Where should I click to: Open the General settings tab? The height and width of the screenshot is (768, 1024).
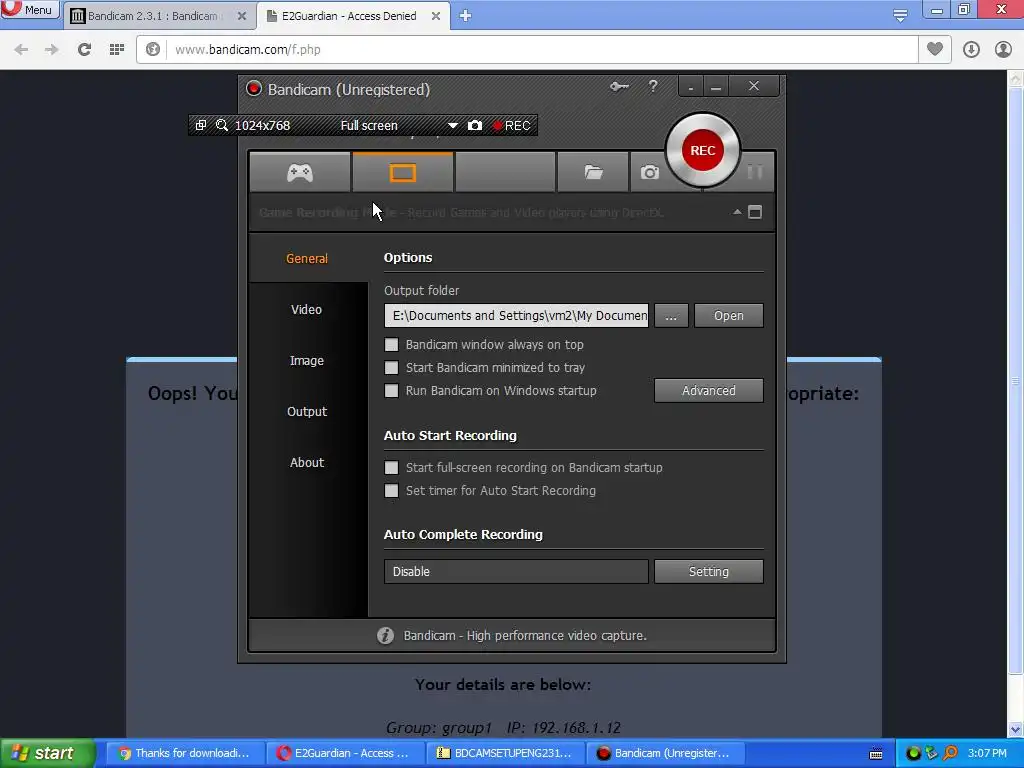(307, 259)
